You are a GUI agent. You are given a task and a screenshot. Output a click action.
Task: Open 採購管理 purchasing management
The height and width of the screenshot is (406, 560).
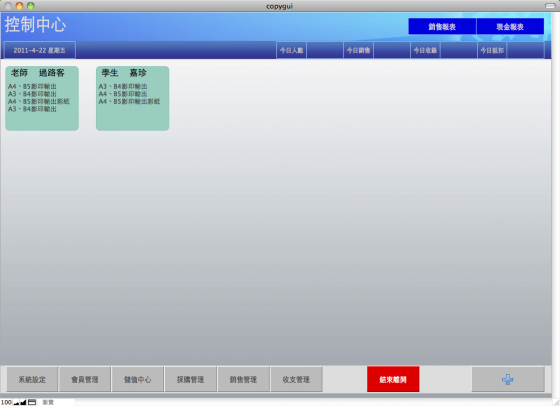tap(190, 379)
